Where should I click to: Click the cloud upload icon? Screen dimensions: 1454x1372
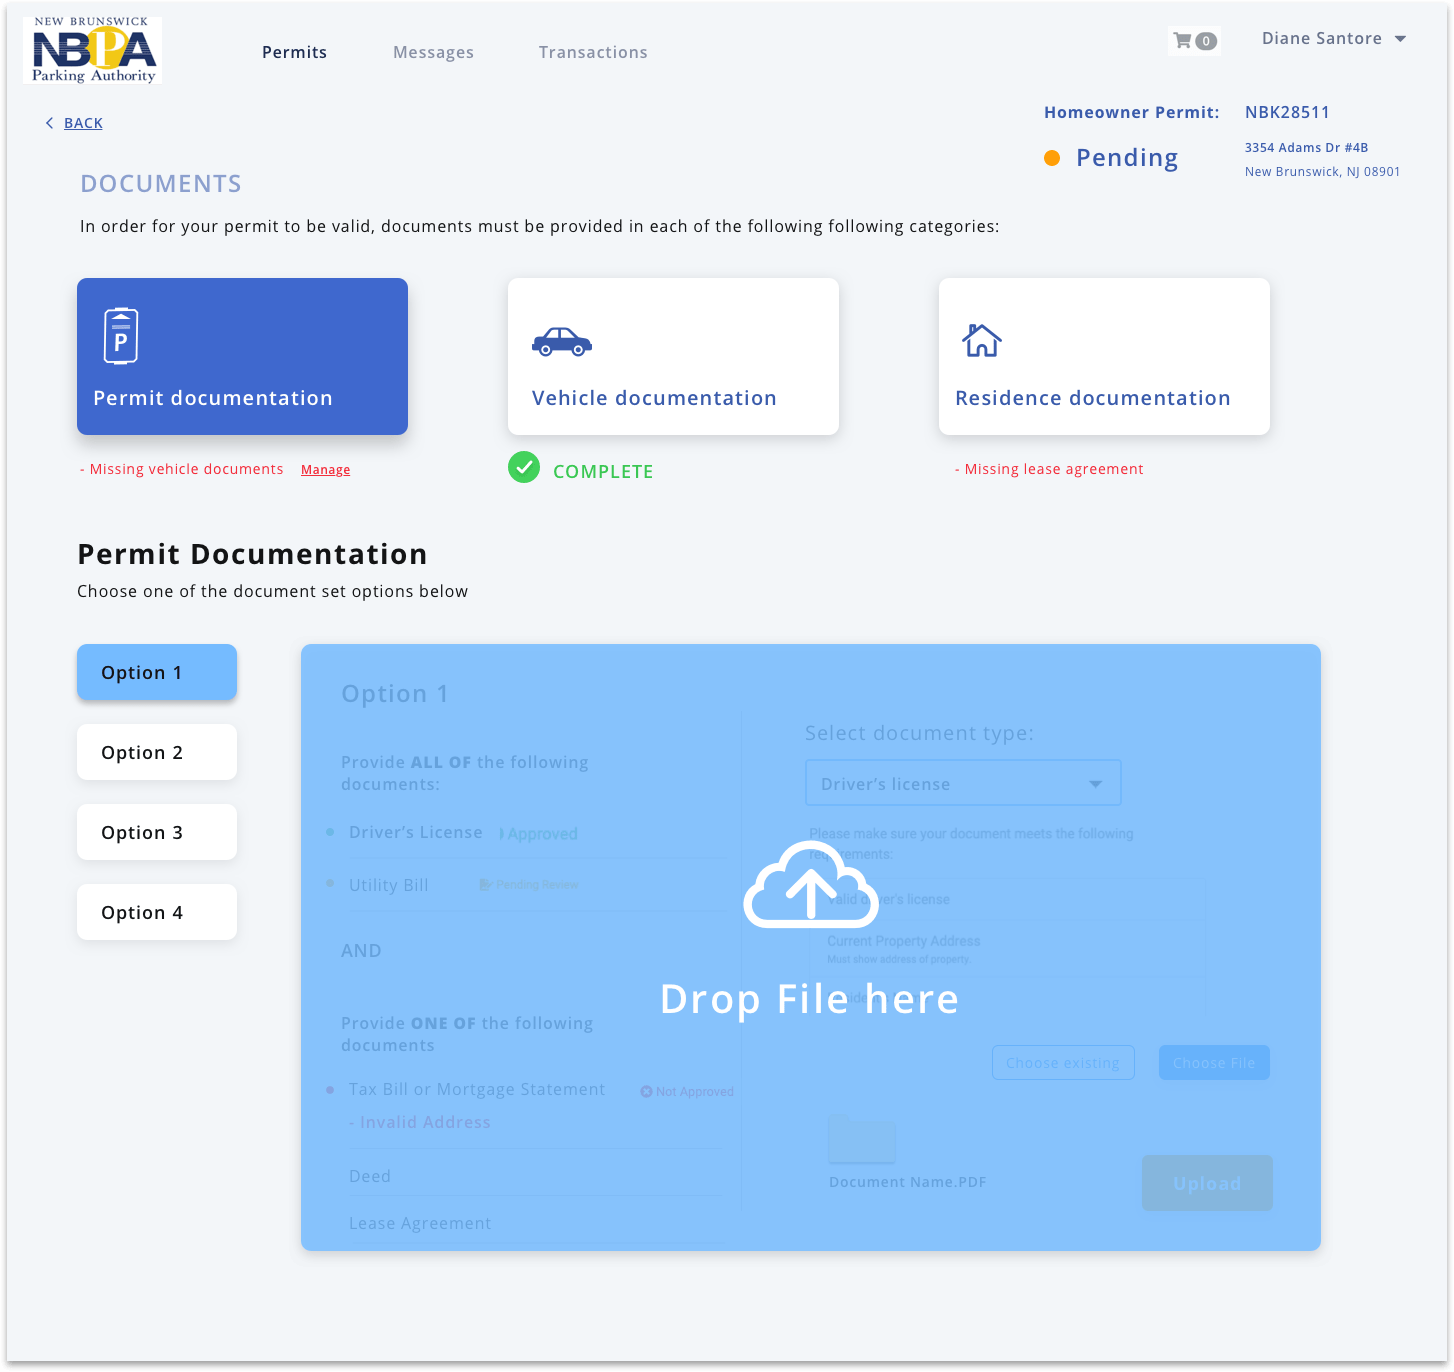click(x=810, y=887)
